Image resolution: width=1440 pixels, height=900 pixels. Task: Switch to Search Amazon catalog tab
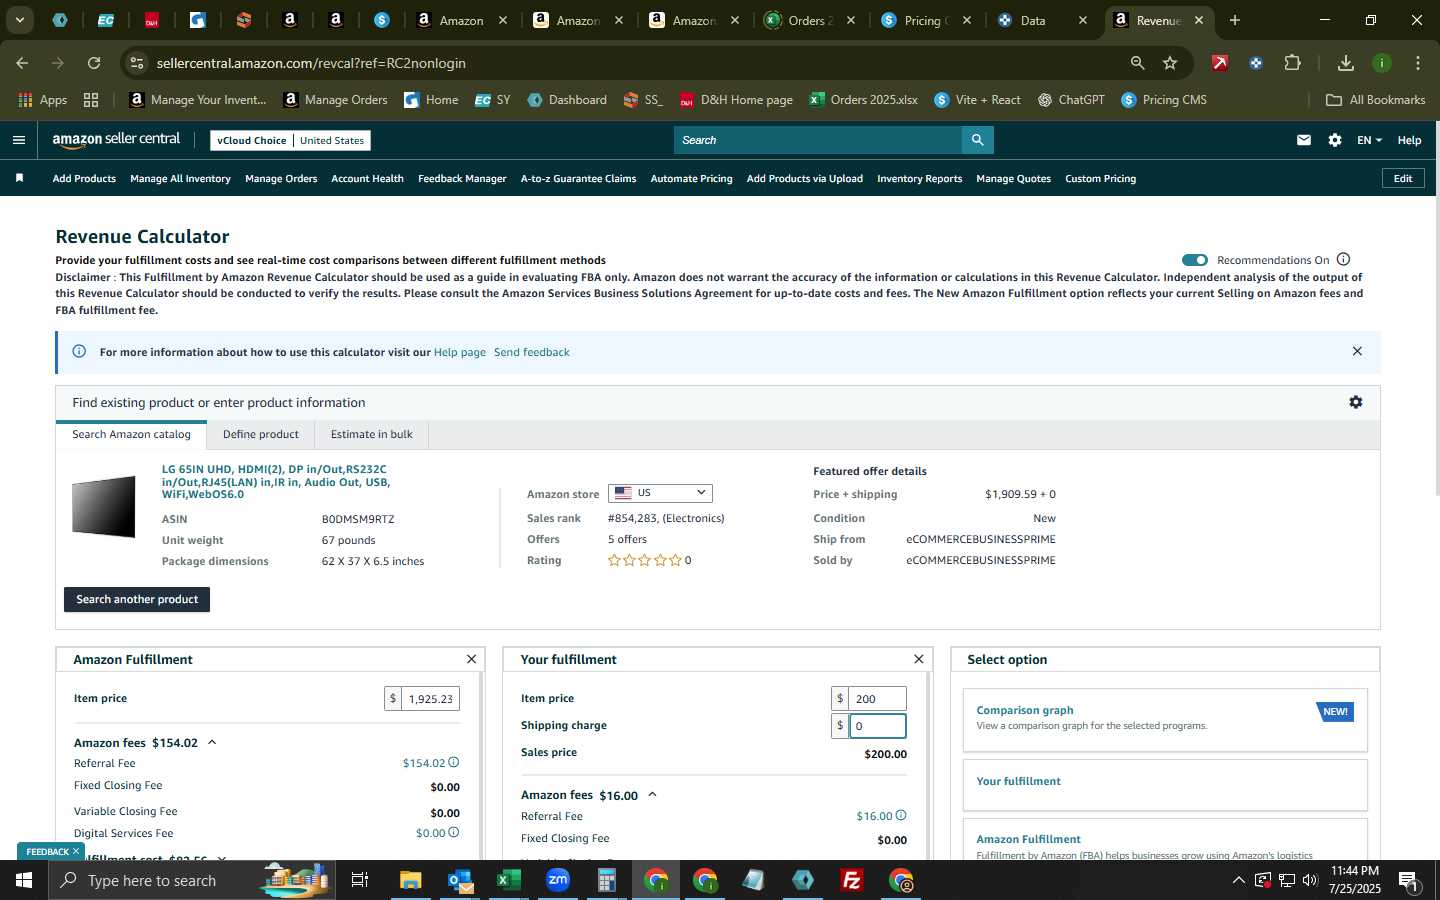point(131,434)
